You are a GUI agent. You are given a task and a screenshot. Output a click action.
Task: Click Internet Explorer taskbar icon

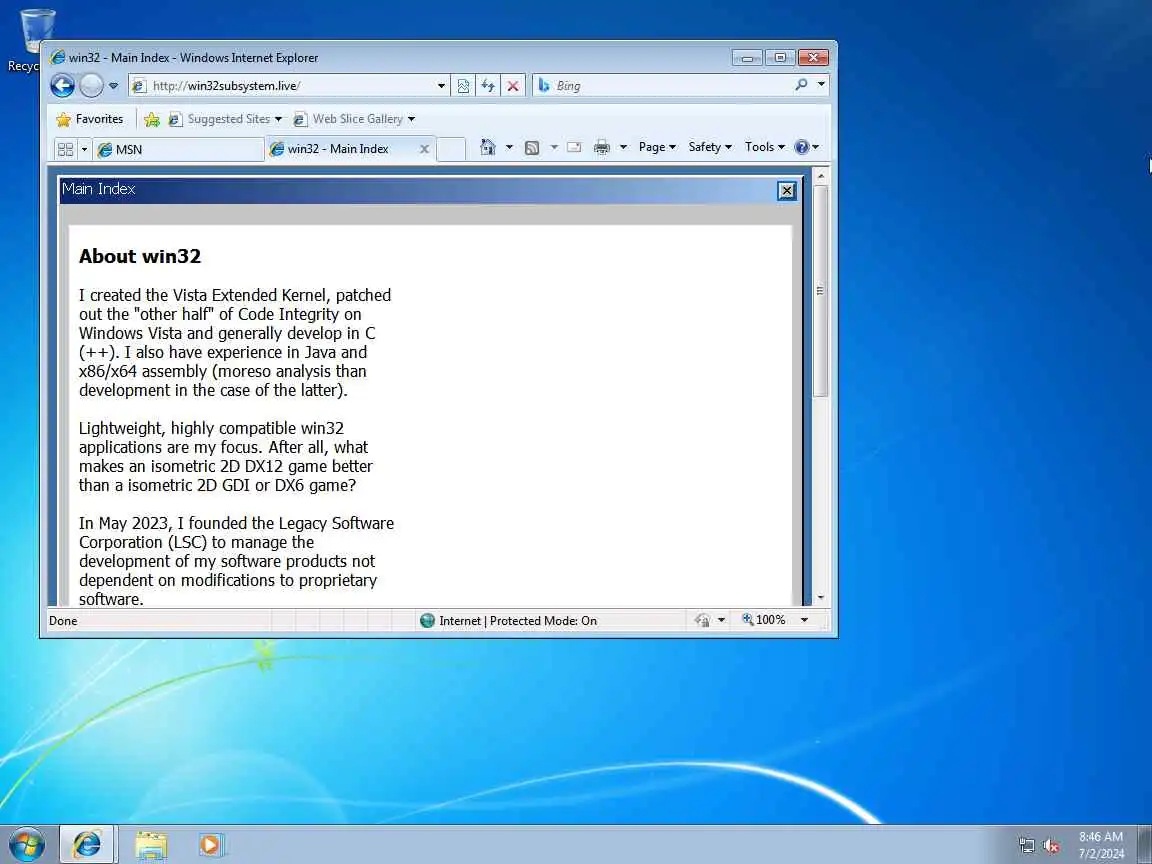[x=87, y=845]
